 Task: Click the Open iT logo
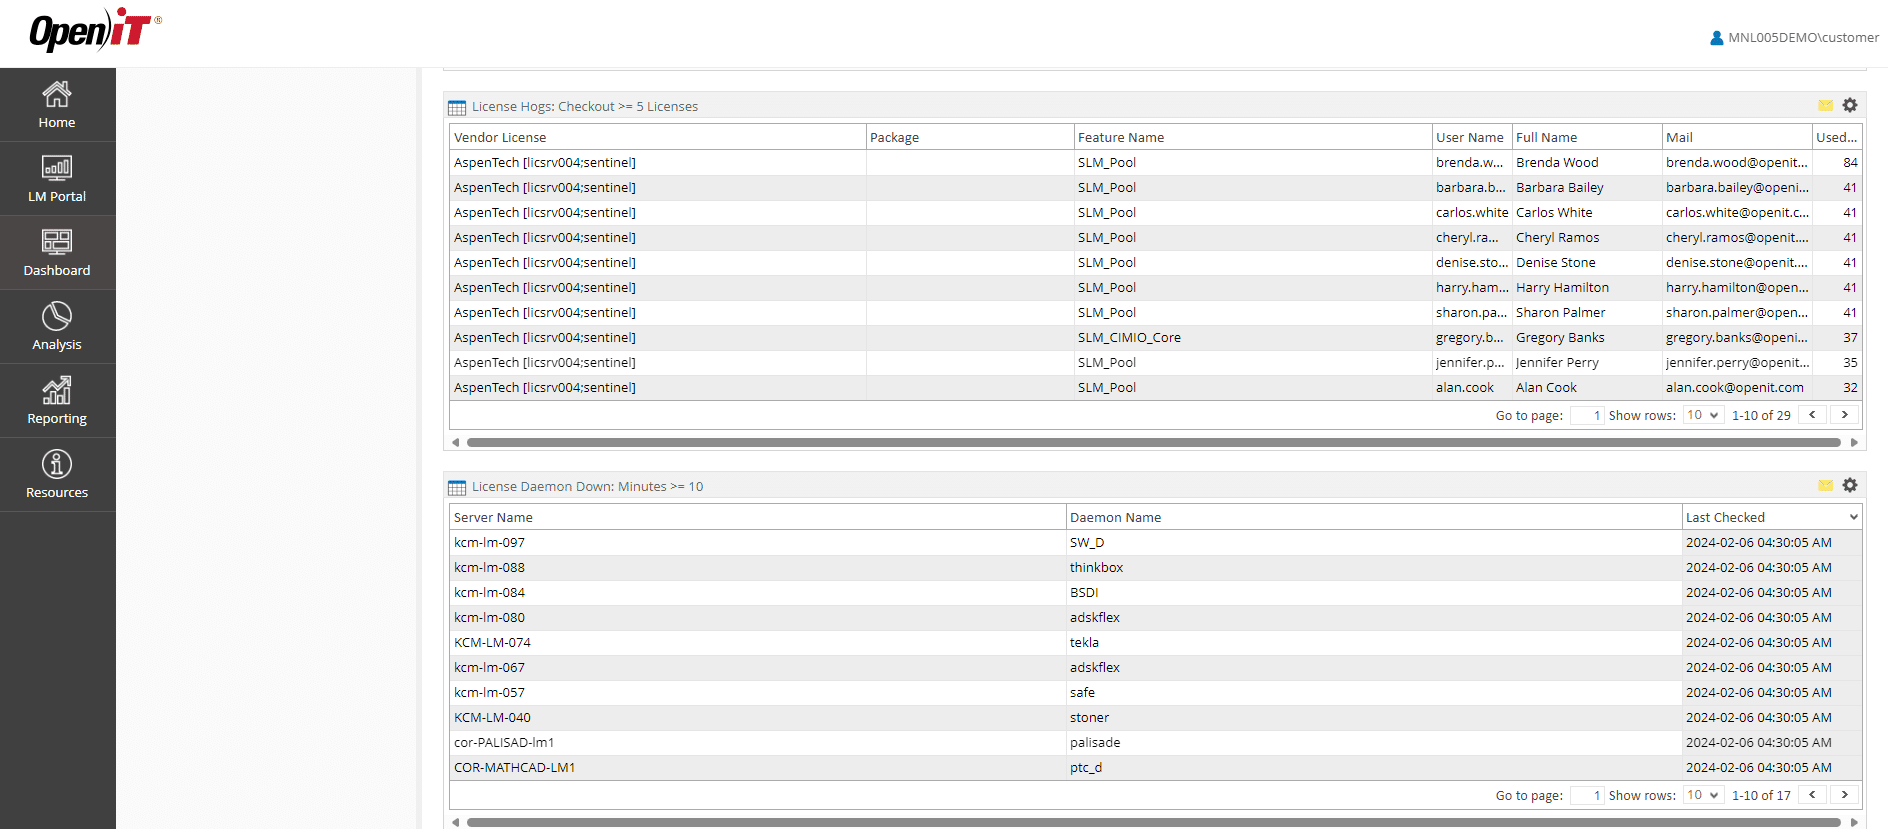pyautogui.click(x=95, y=30)
